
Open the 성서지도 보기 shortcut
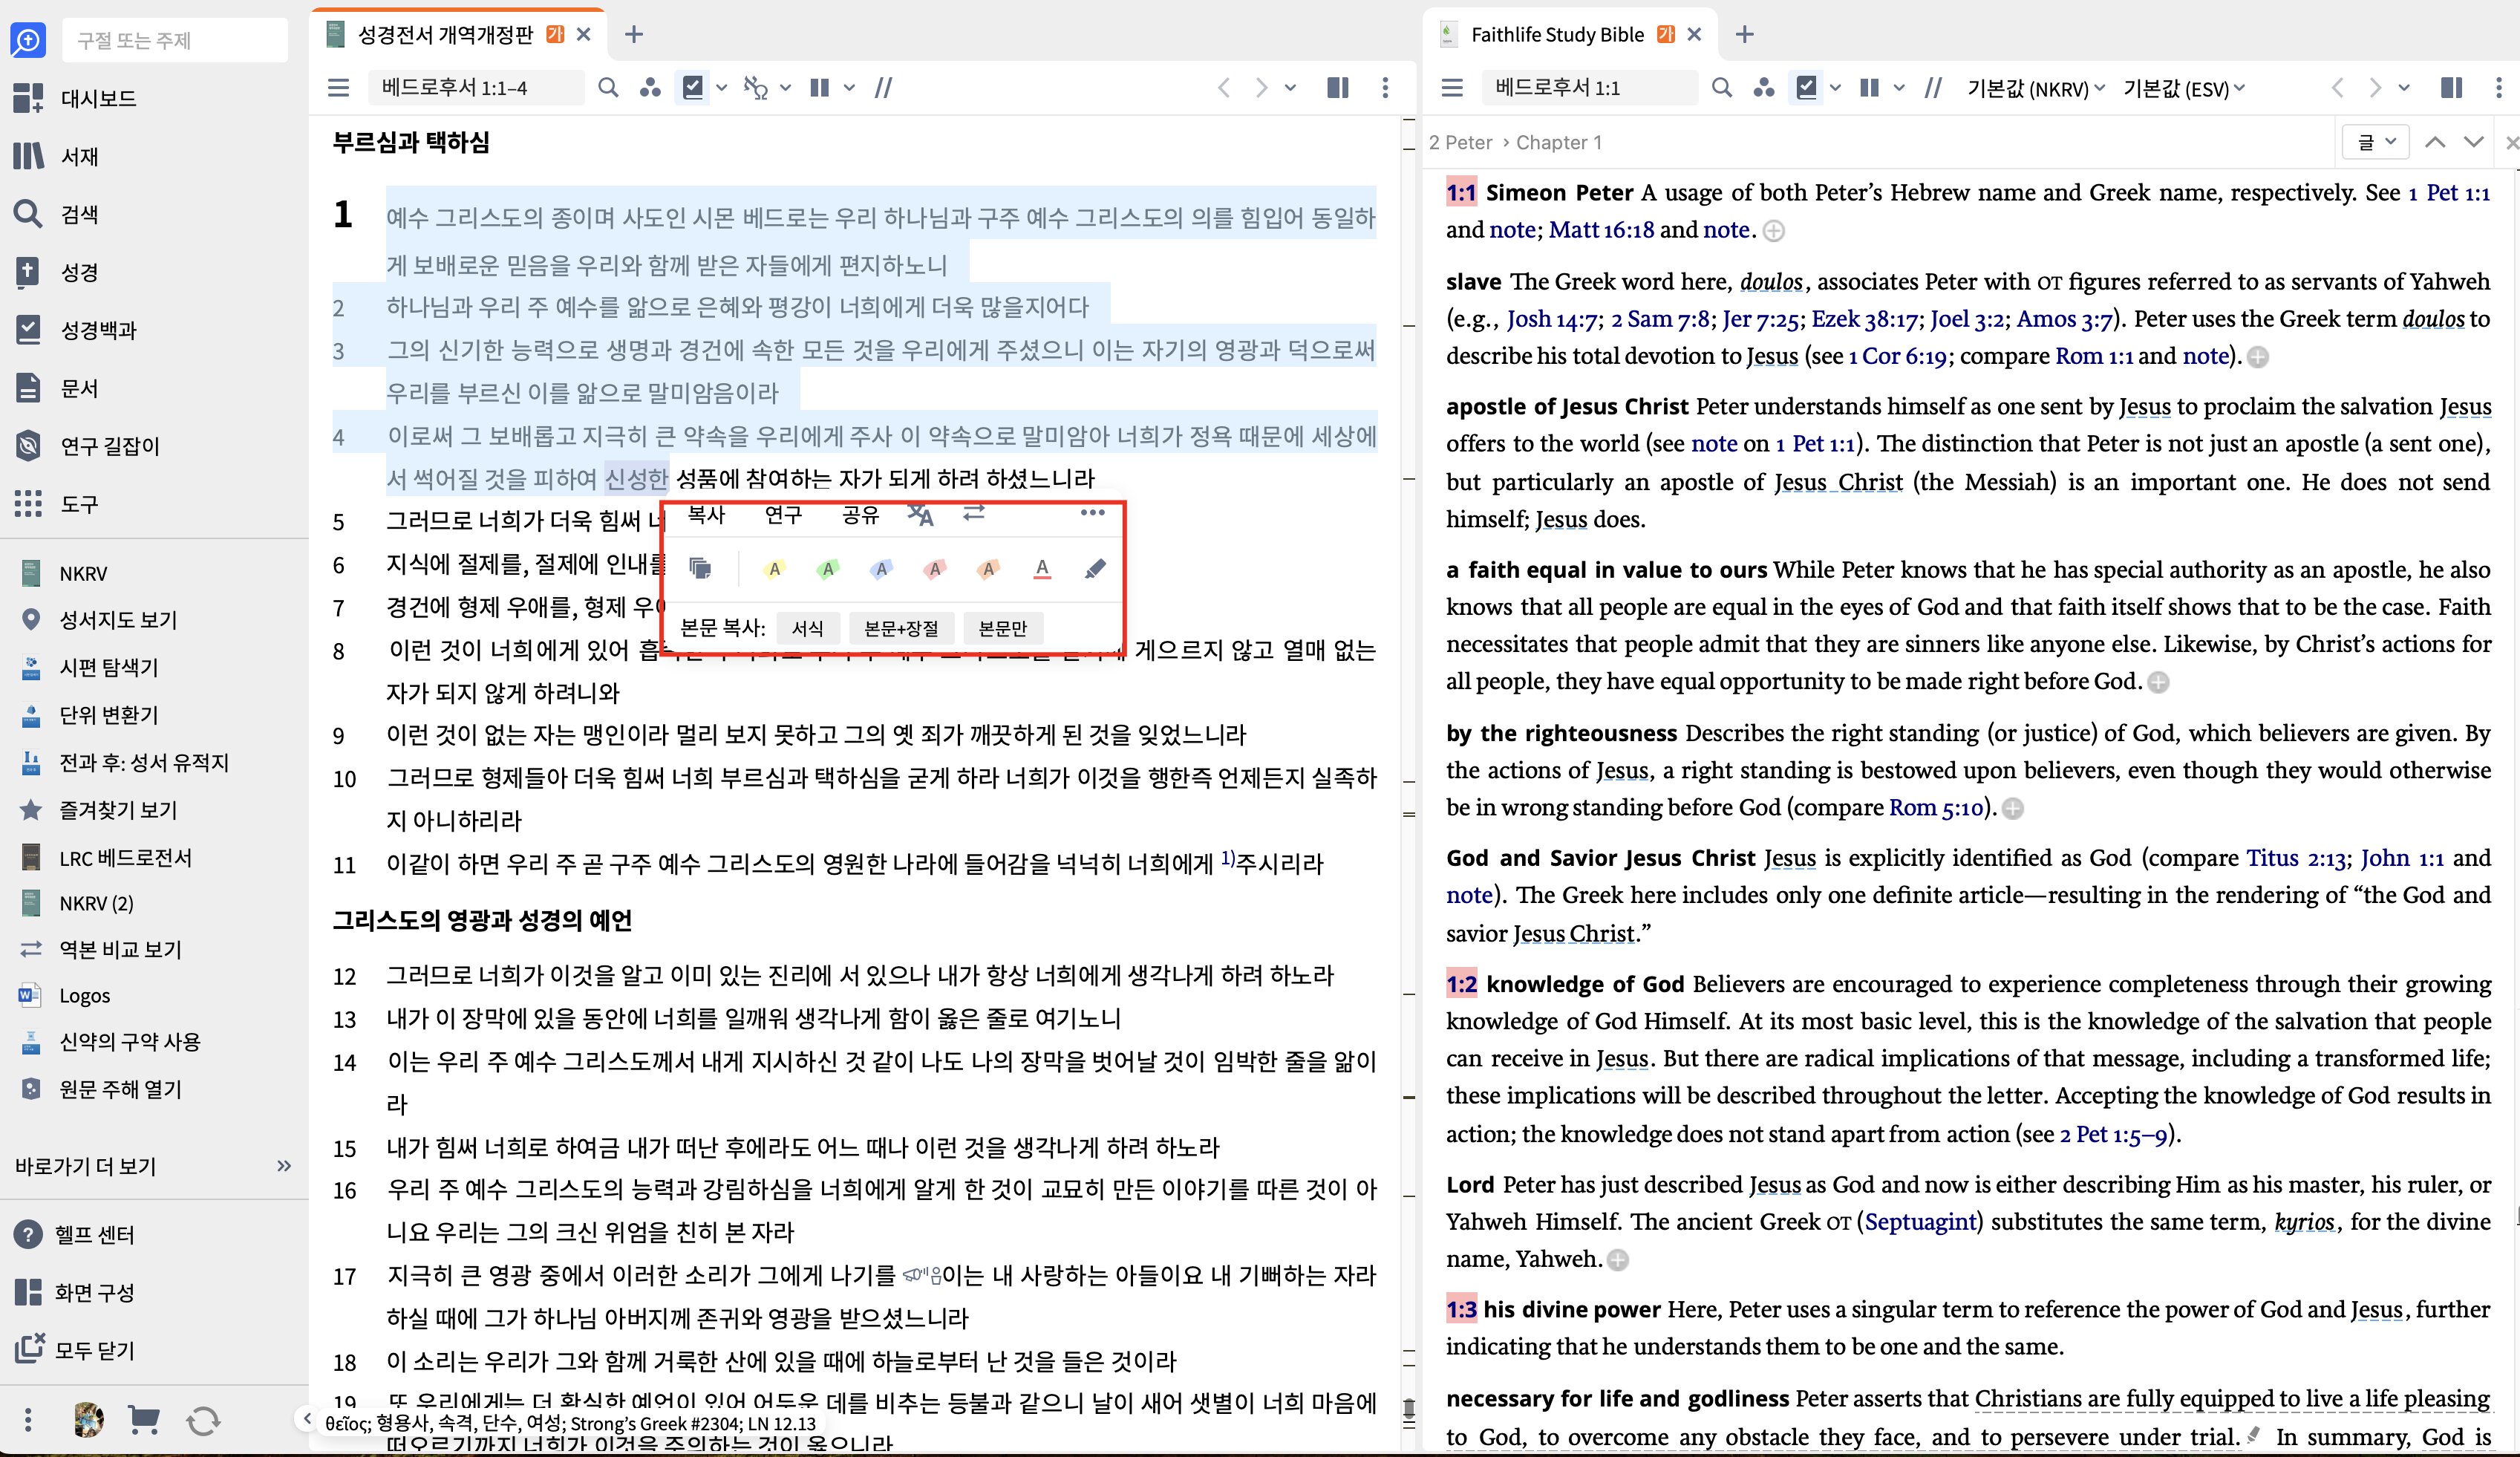(99, 620)
